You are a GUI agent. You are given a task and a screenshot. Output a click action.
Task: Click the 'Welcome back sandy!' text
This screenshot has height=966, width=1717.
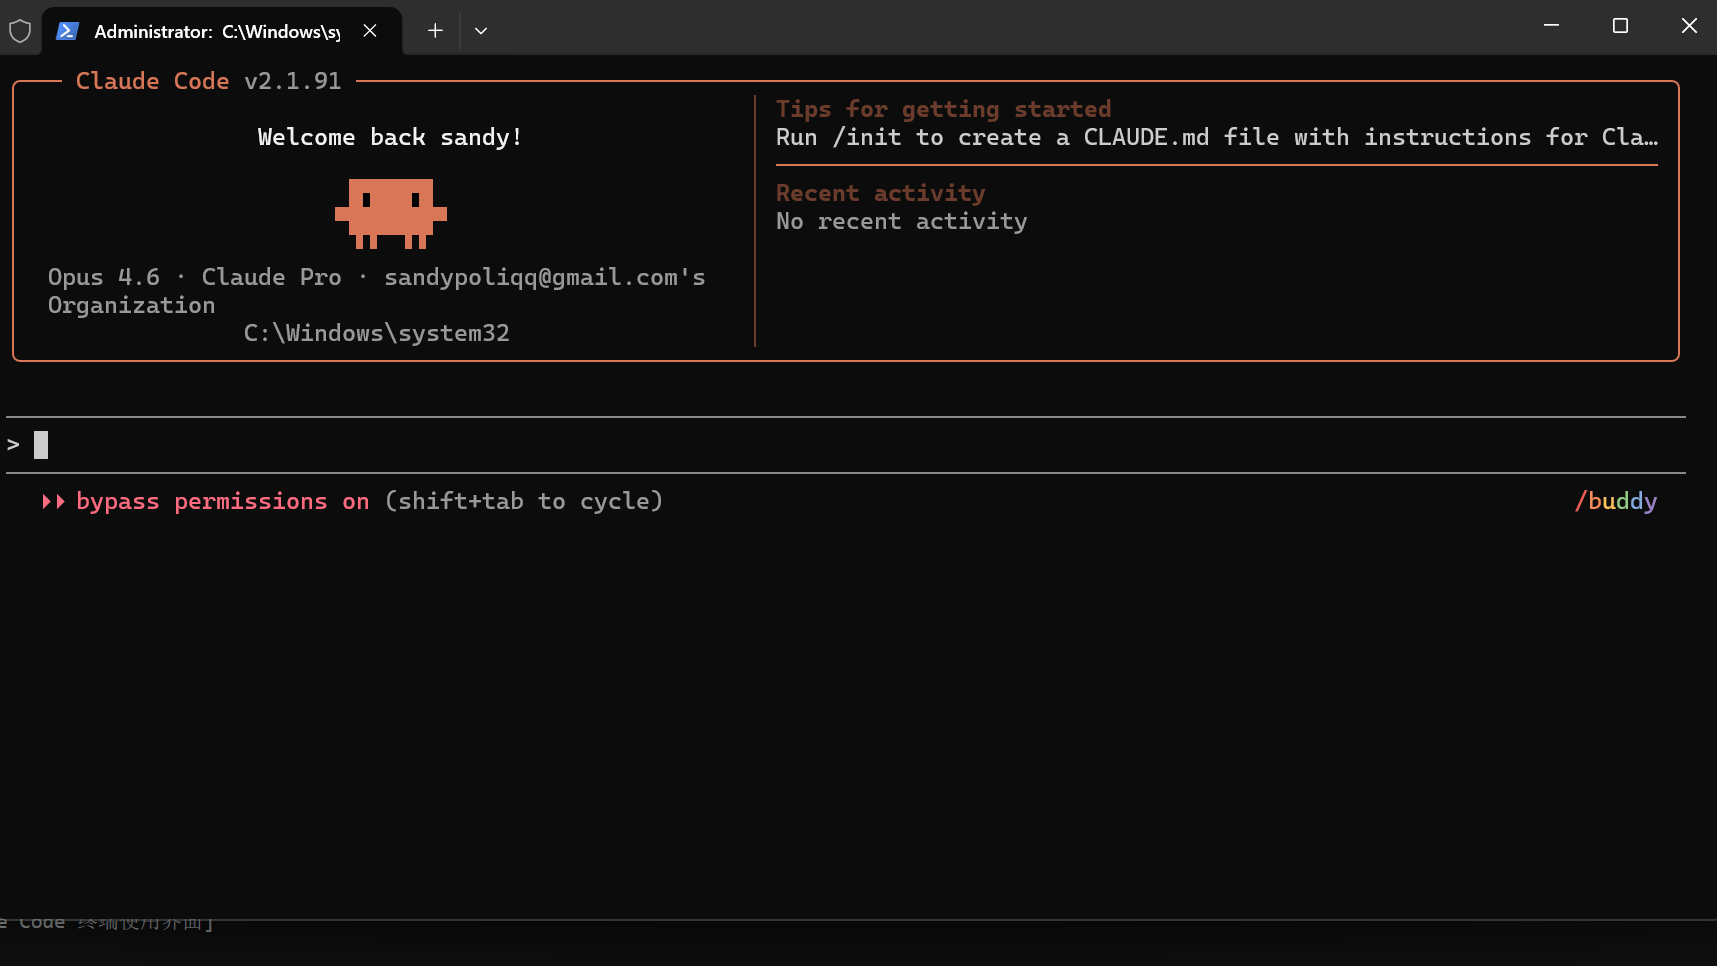tap(390, 137)
